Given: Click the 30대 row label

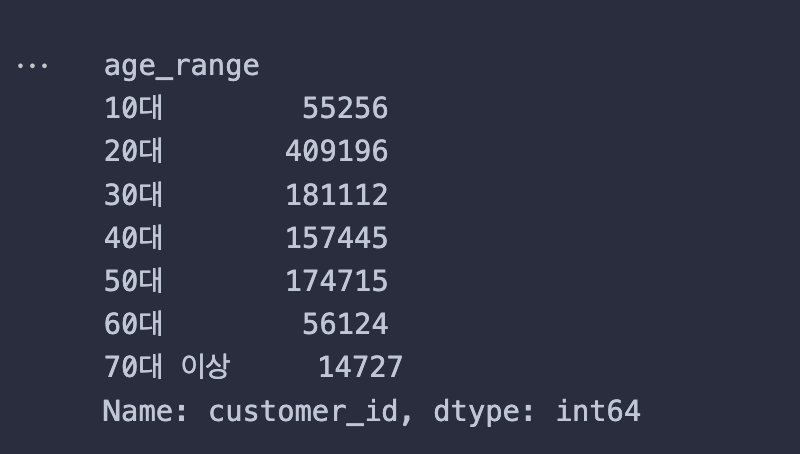Looking at the screenshot, I should [x=133, y=194].
